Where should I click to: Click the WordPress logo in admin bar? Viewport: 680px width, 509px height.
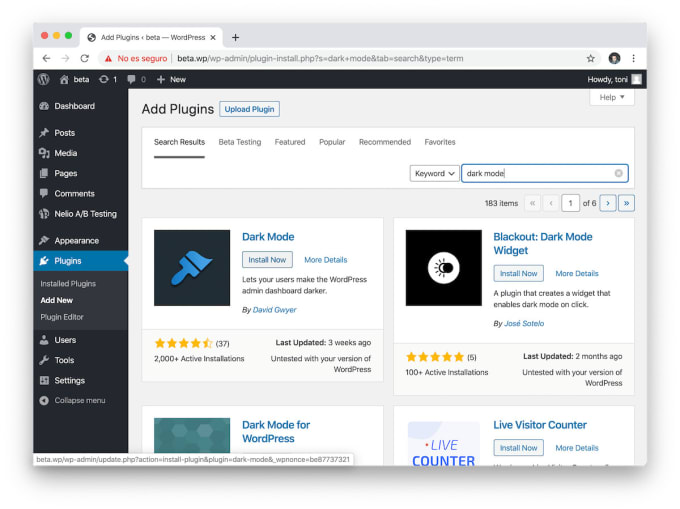coord(44,79)
